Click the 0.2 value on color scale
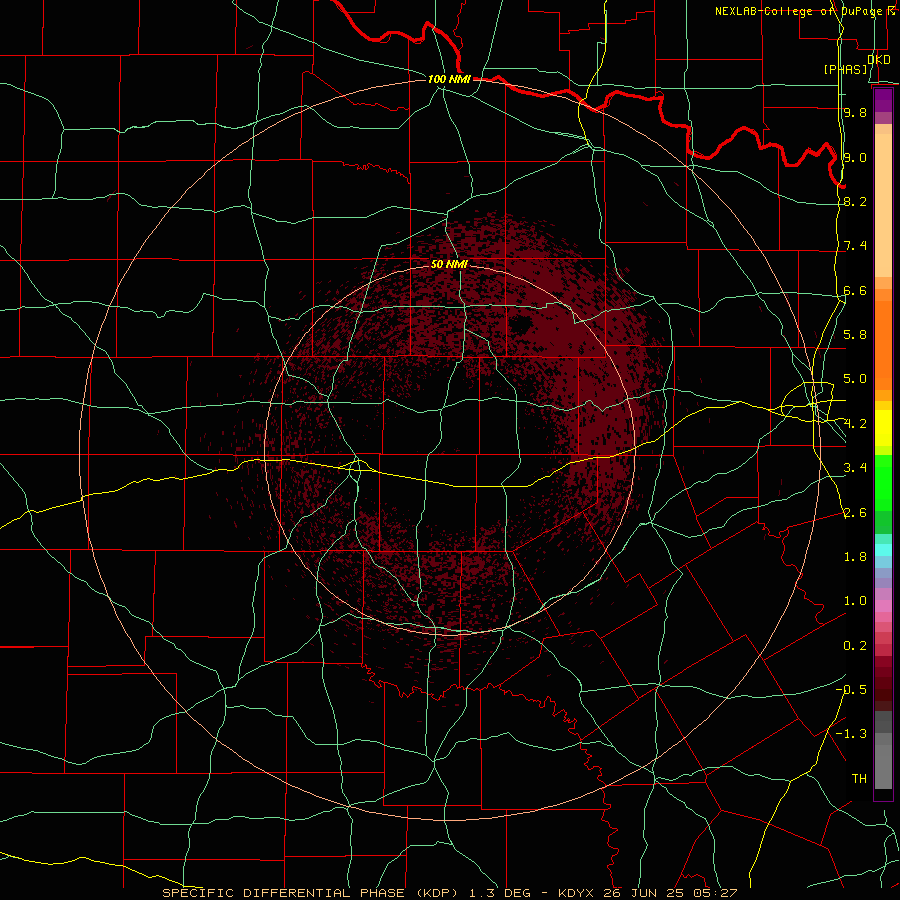This screenshot has width=900, height=900. tap(855, 646)
